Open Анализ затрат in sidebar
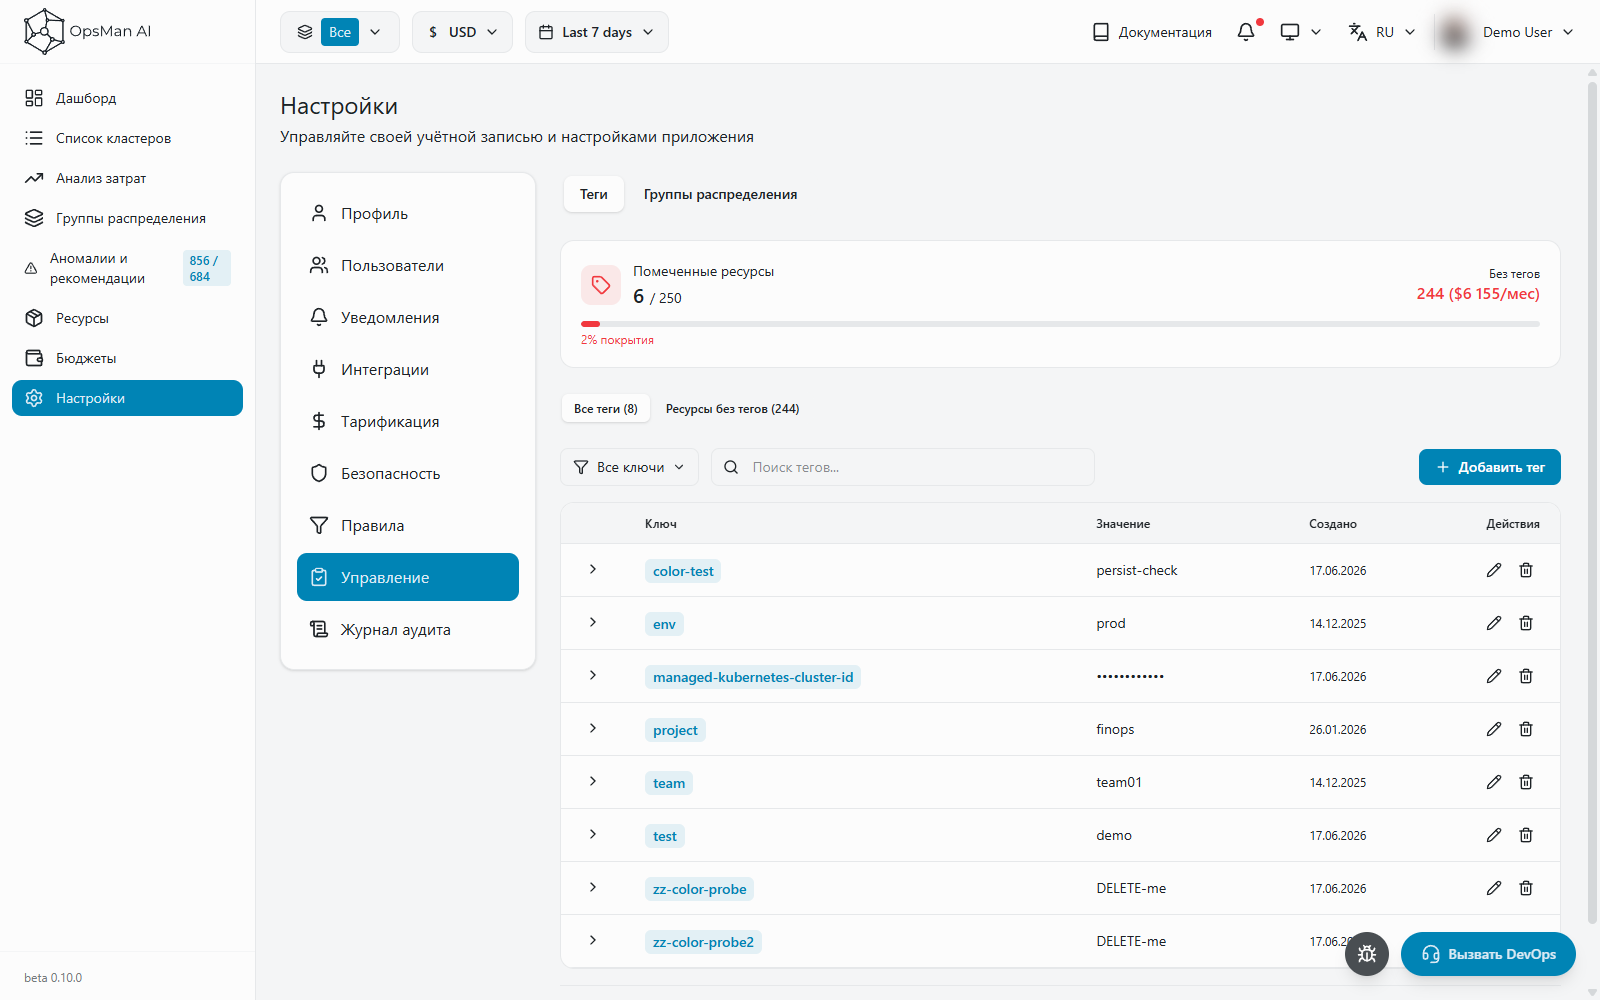Image resolution: width=1600 pixels, height=1000 pixels. pos(127,178)
